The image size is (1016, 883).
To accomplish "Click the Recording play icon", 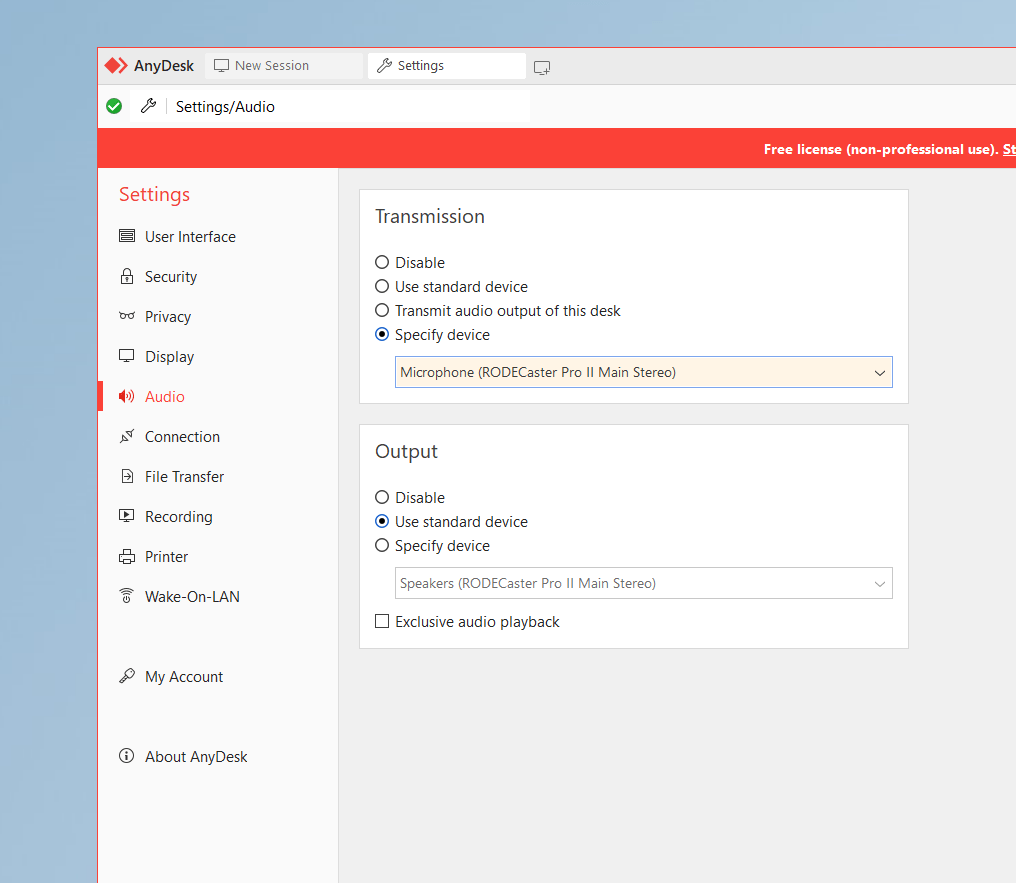I will (127, 516).
